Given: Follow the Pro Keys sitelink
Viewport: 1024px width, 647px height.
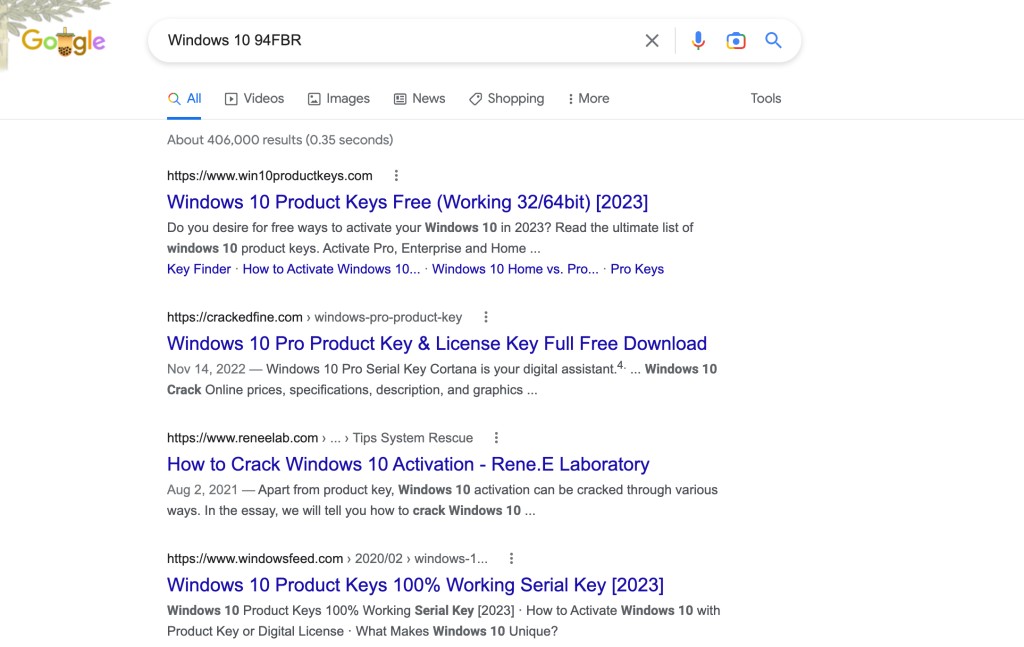Looking at the screenshot, I should (x=637, y=269).
